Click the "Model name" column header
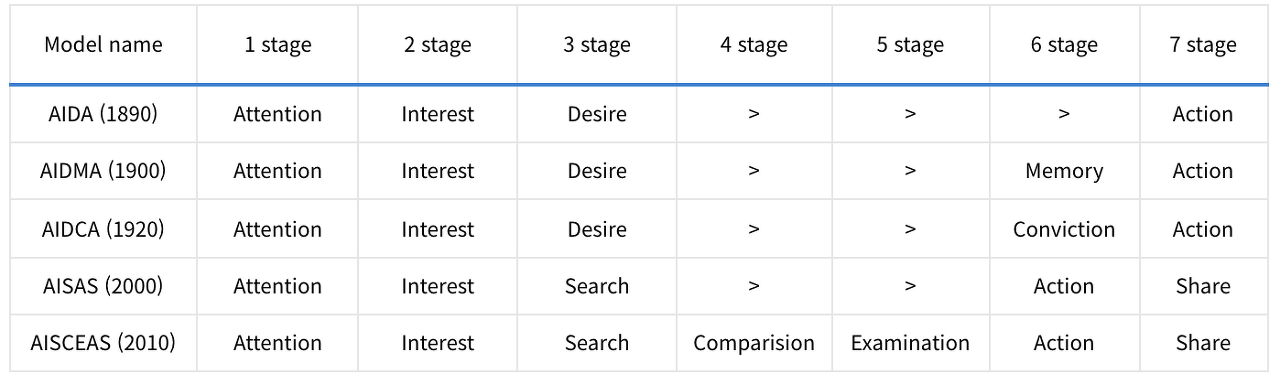Screen dimensions: 1280x385 pos(103,45)
